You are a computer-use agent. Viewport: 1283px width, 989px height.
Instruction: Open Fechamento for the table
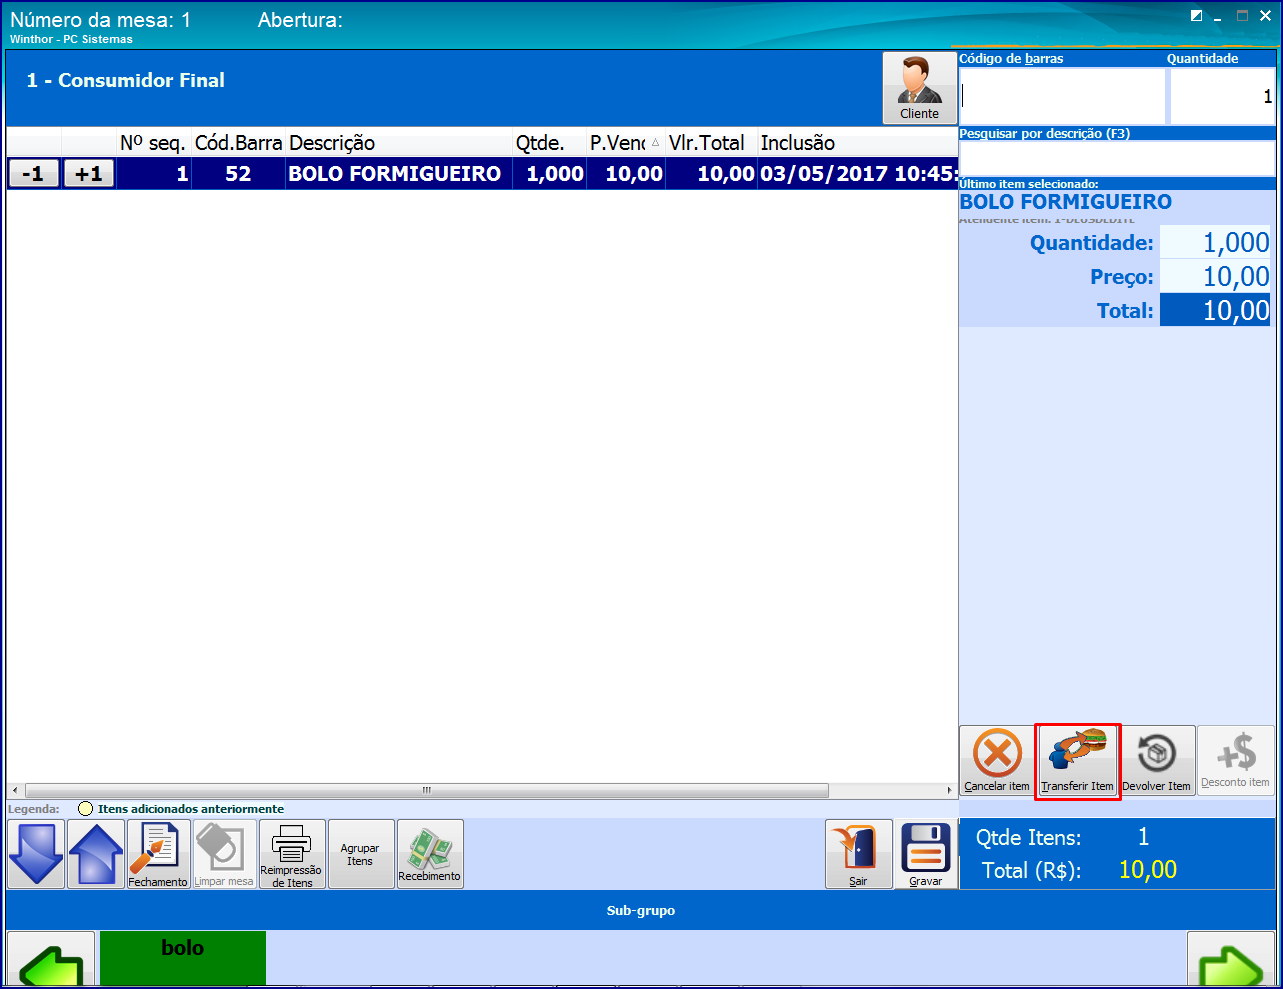pyautogui.click(x=158, y=854)
